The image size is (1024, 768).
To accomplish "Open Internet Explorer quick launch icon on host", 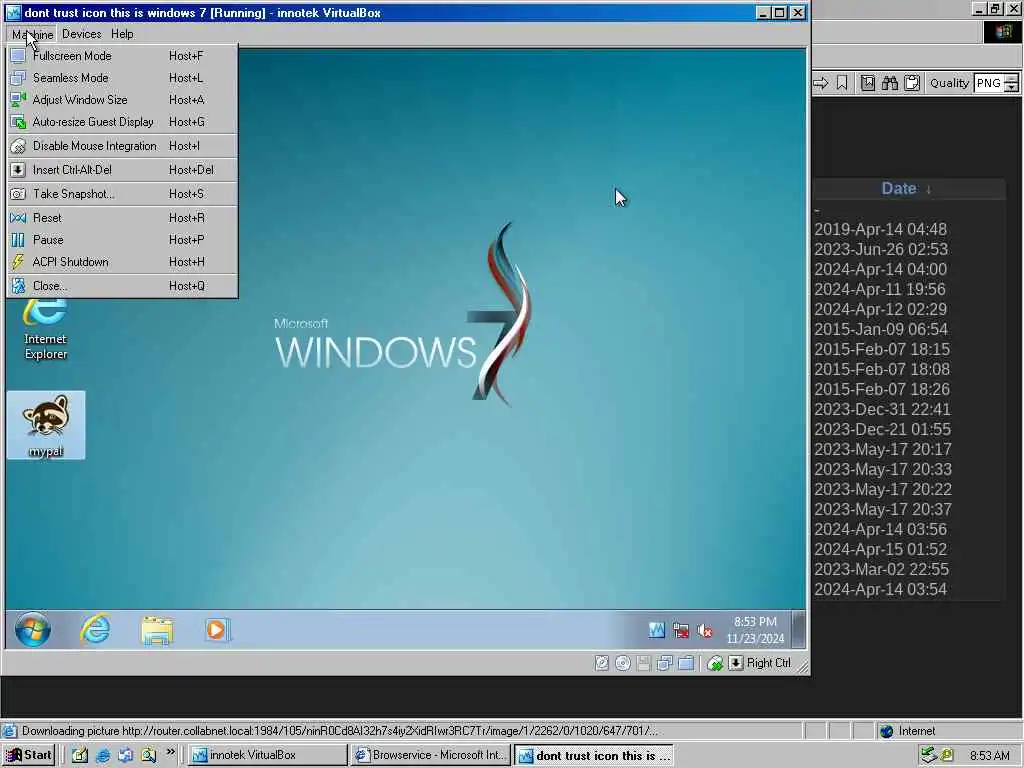I will pos(103,755).
